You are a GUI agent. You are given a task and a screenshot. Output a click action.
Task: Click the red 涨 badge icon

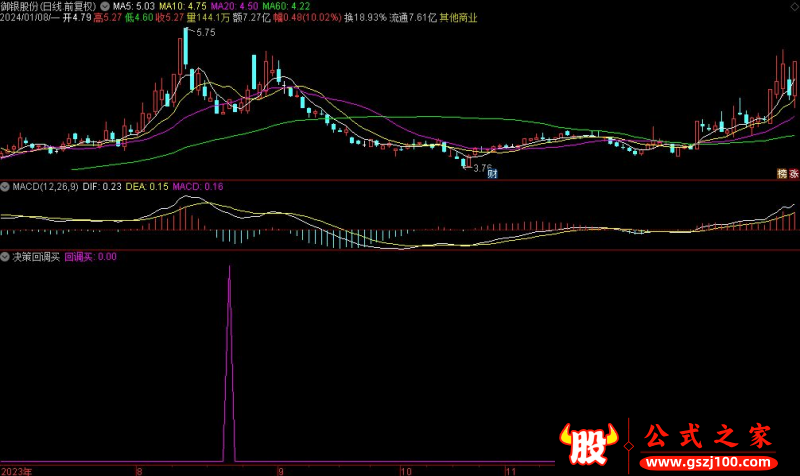793,173
